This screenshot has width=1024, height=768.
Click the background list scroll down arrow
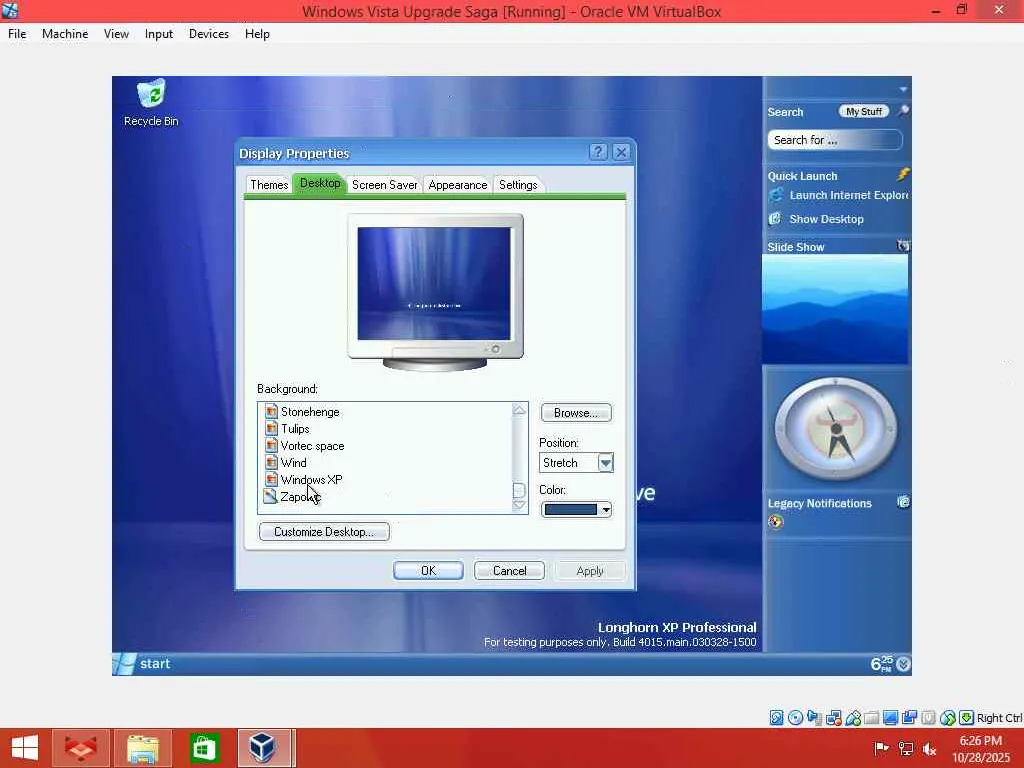pyautogui.click(x=519, y=505)
